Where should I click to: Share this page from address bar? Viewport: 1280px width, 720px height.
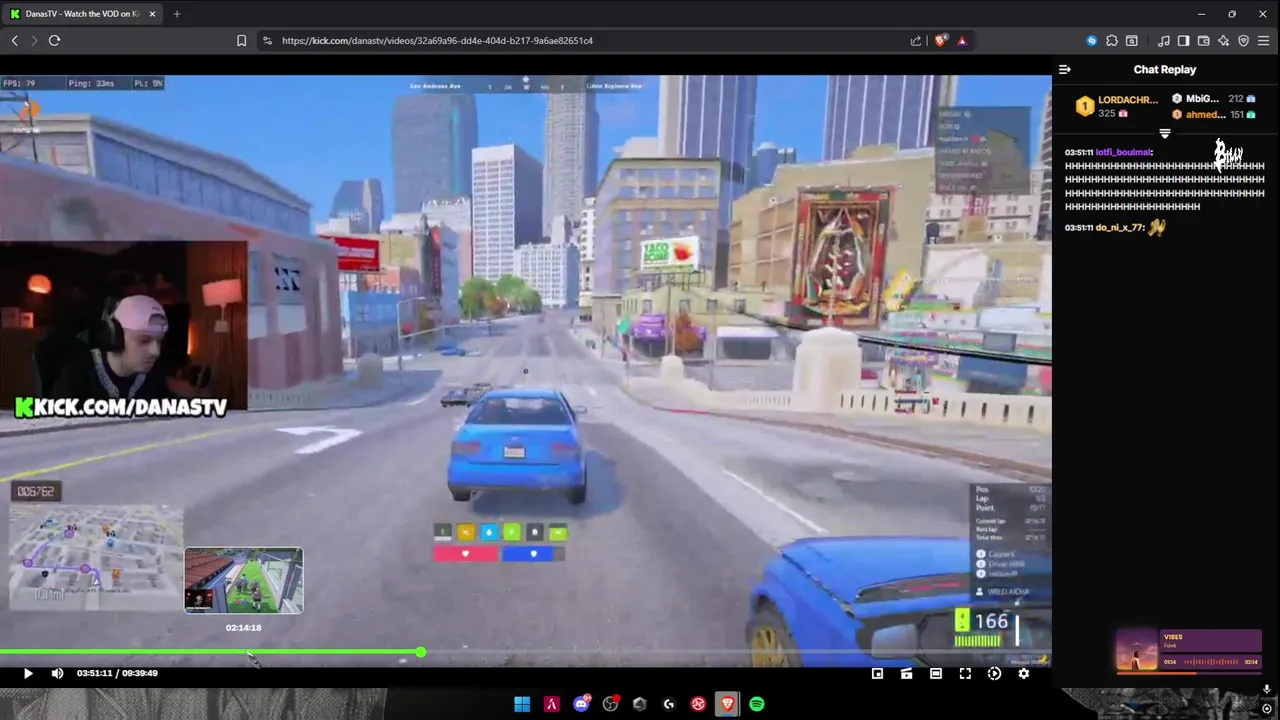[x=915, y=40]
